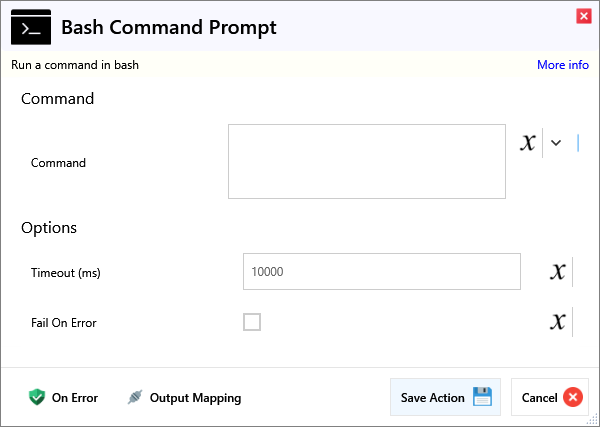600x427 pixels.
Task: Click the green shield On Error icon
Action: click(x=37, y=397)
